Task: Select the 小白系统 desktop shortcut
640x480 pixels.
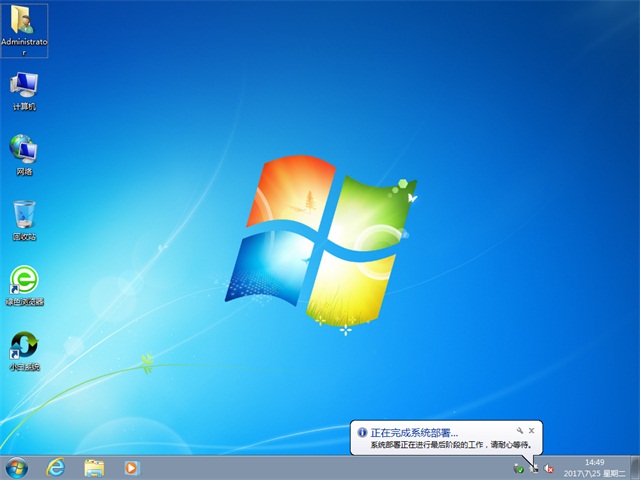Action: coord(24,351)
